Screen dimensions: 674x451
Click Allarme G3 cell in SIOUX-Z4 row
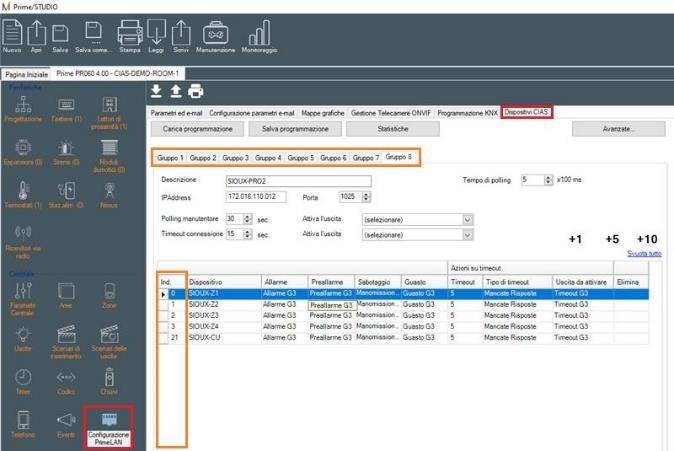pyautogui.click(x=284, y=327)
